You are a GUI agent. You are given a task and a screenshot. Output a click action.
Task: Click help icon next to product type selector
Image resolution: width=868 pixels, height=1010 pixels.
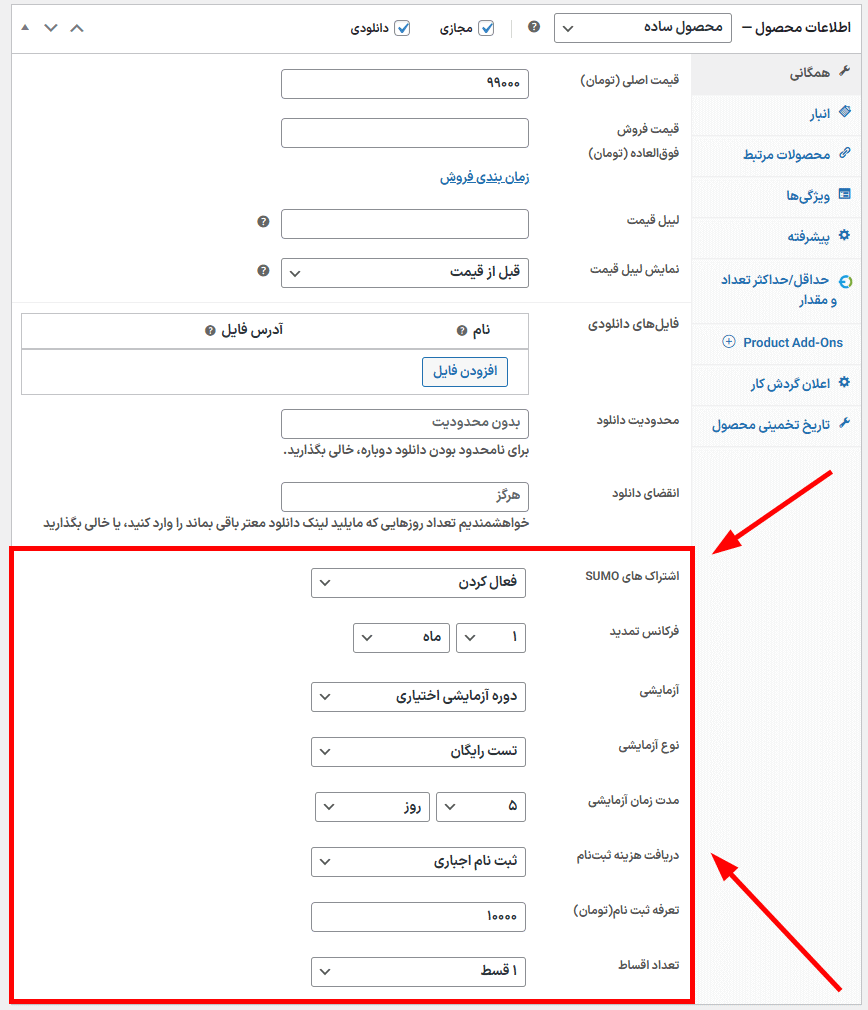534,26
